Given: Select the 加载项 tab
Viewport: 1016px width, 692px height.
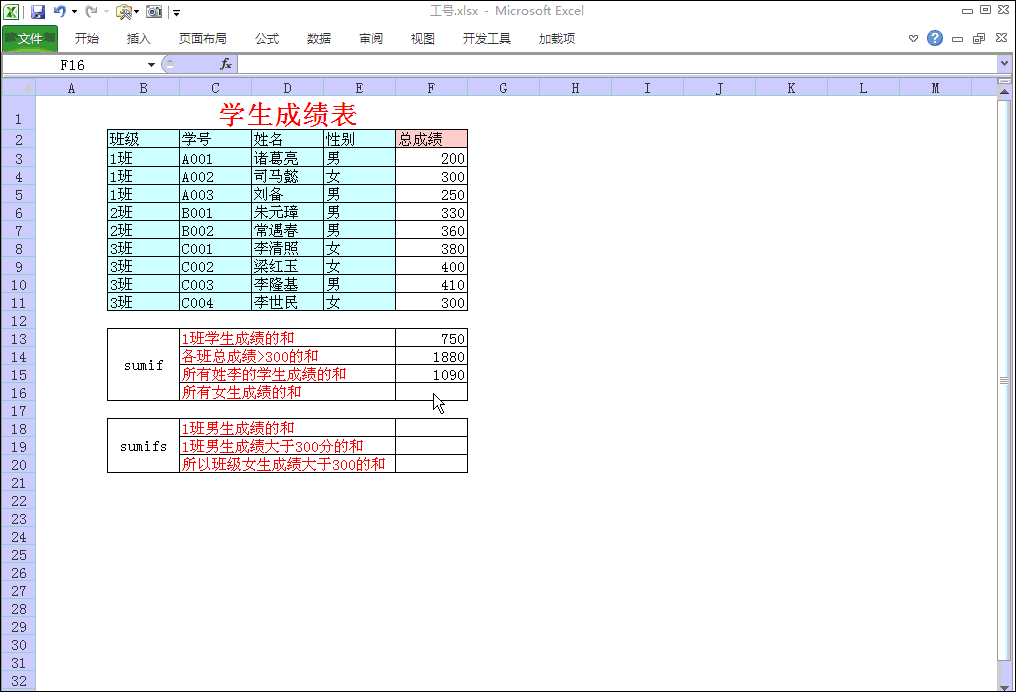Looking at the screenshot, I should (x=557, y=38).
